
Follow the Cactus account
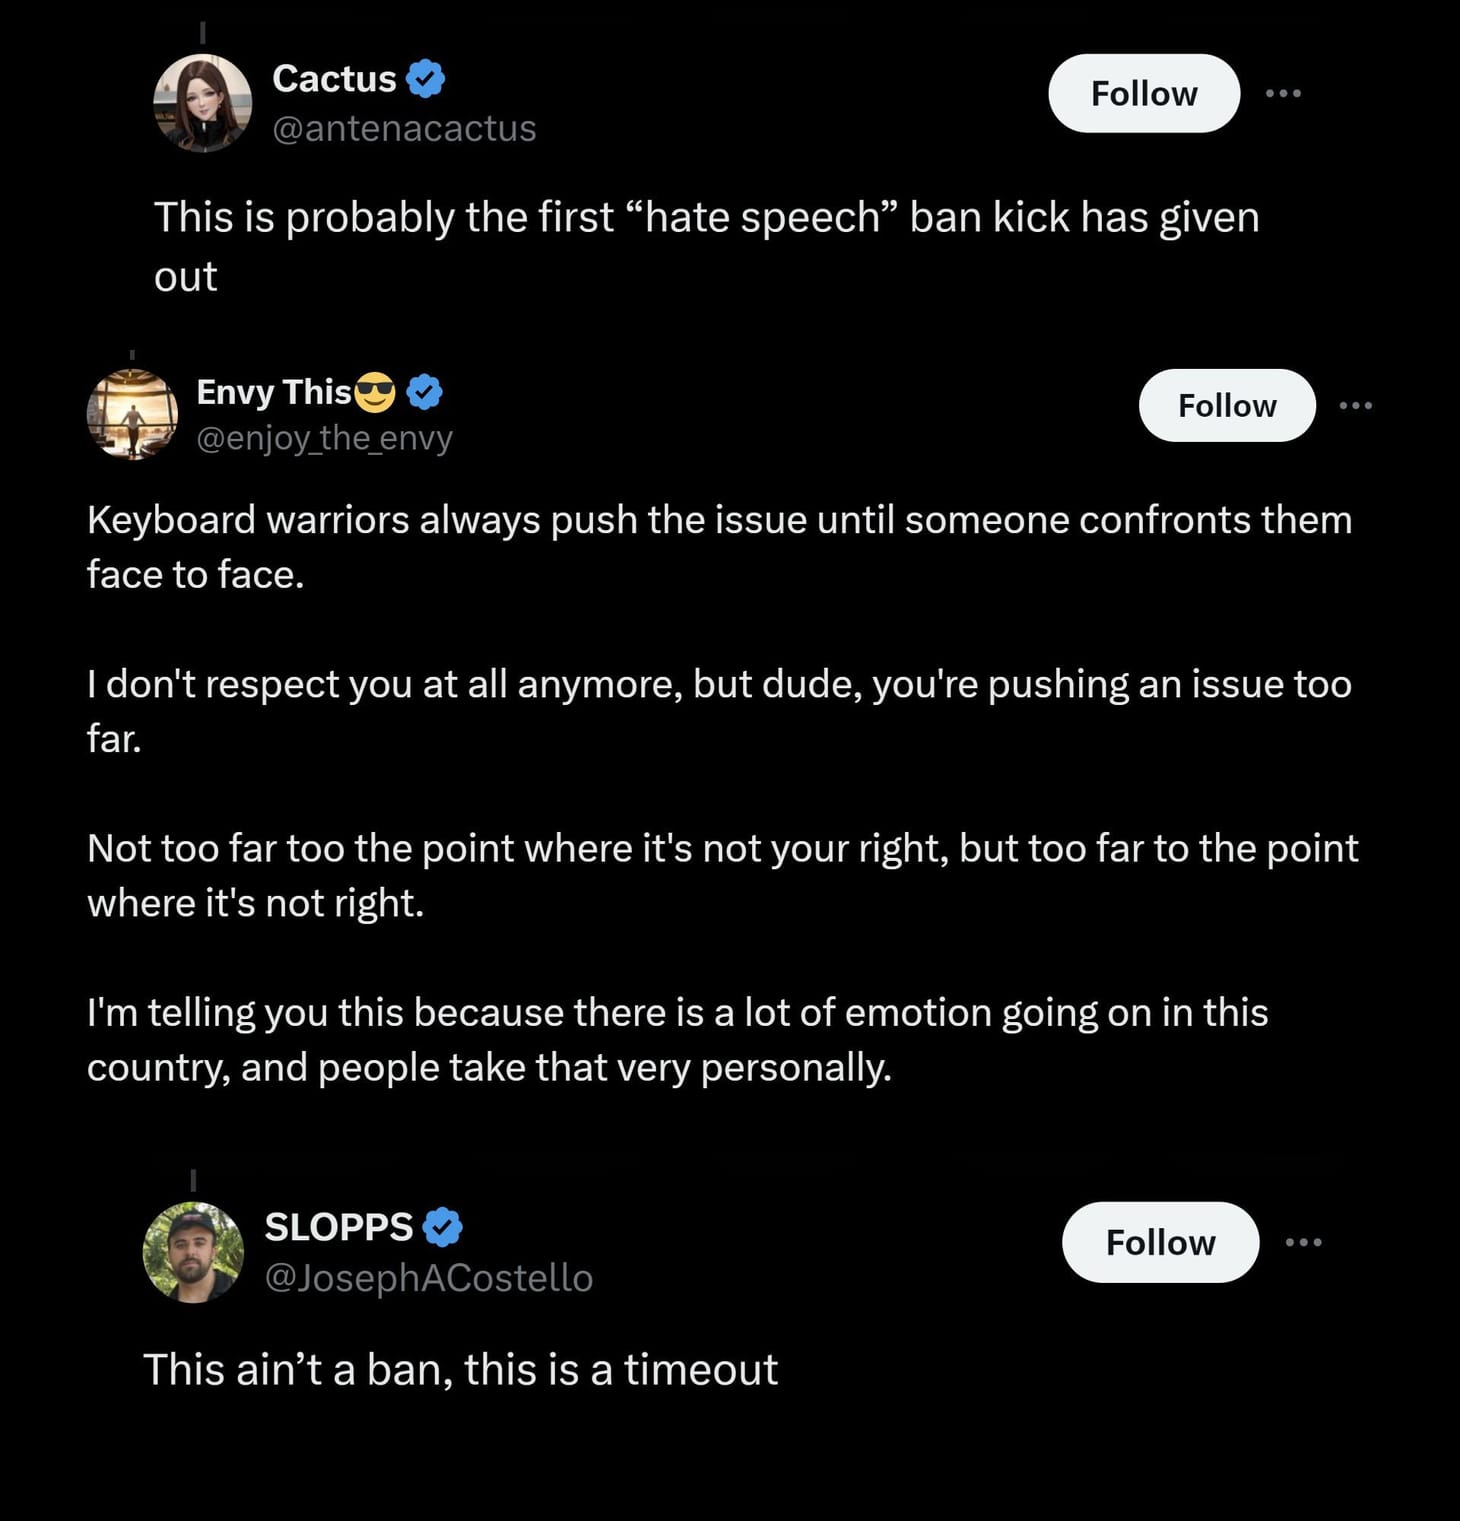coord(1143,93)
